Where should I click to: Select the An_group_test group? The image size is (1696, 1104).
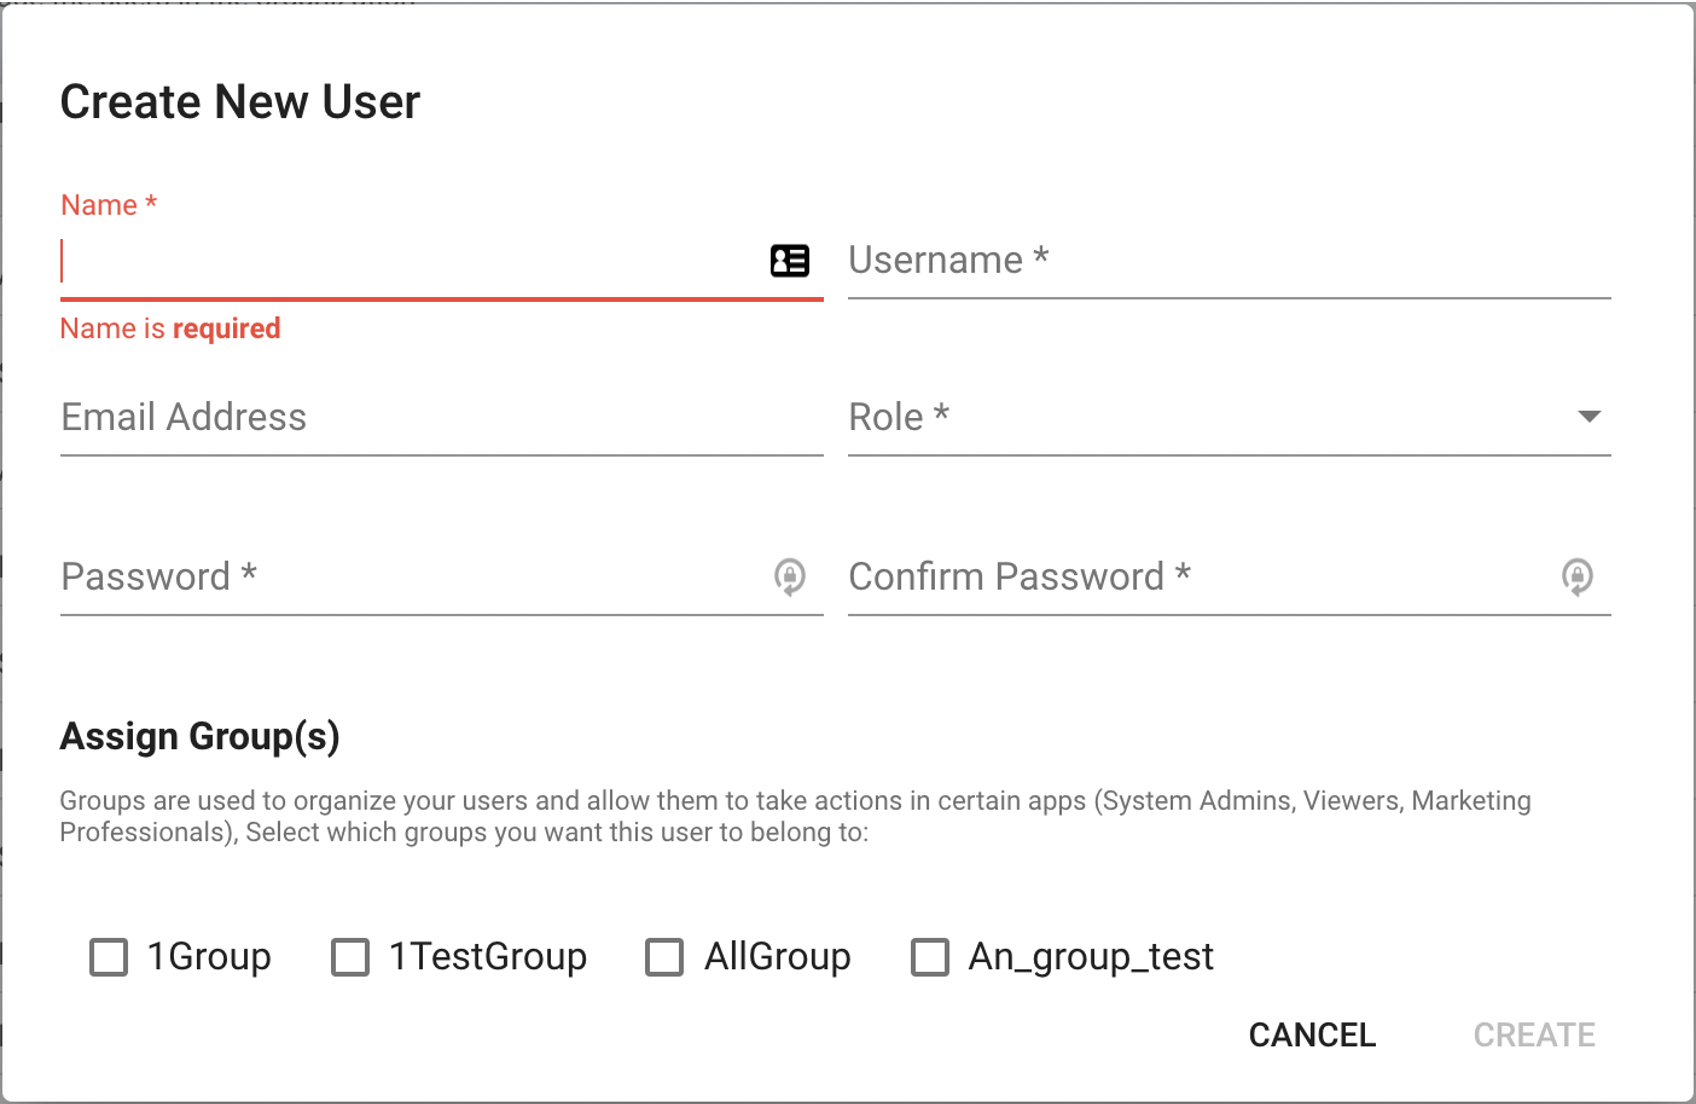pyautogui.click(x=929, y=957)
